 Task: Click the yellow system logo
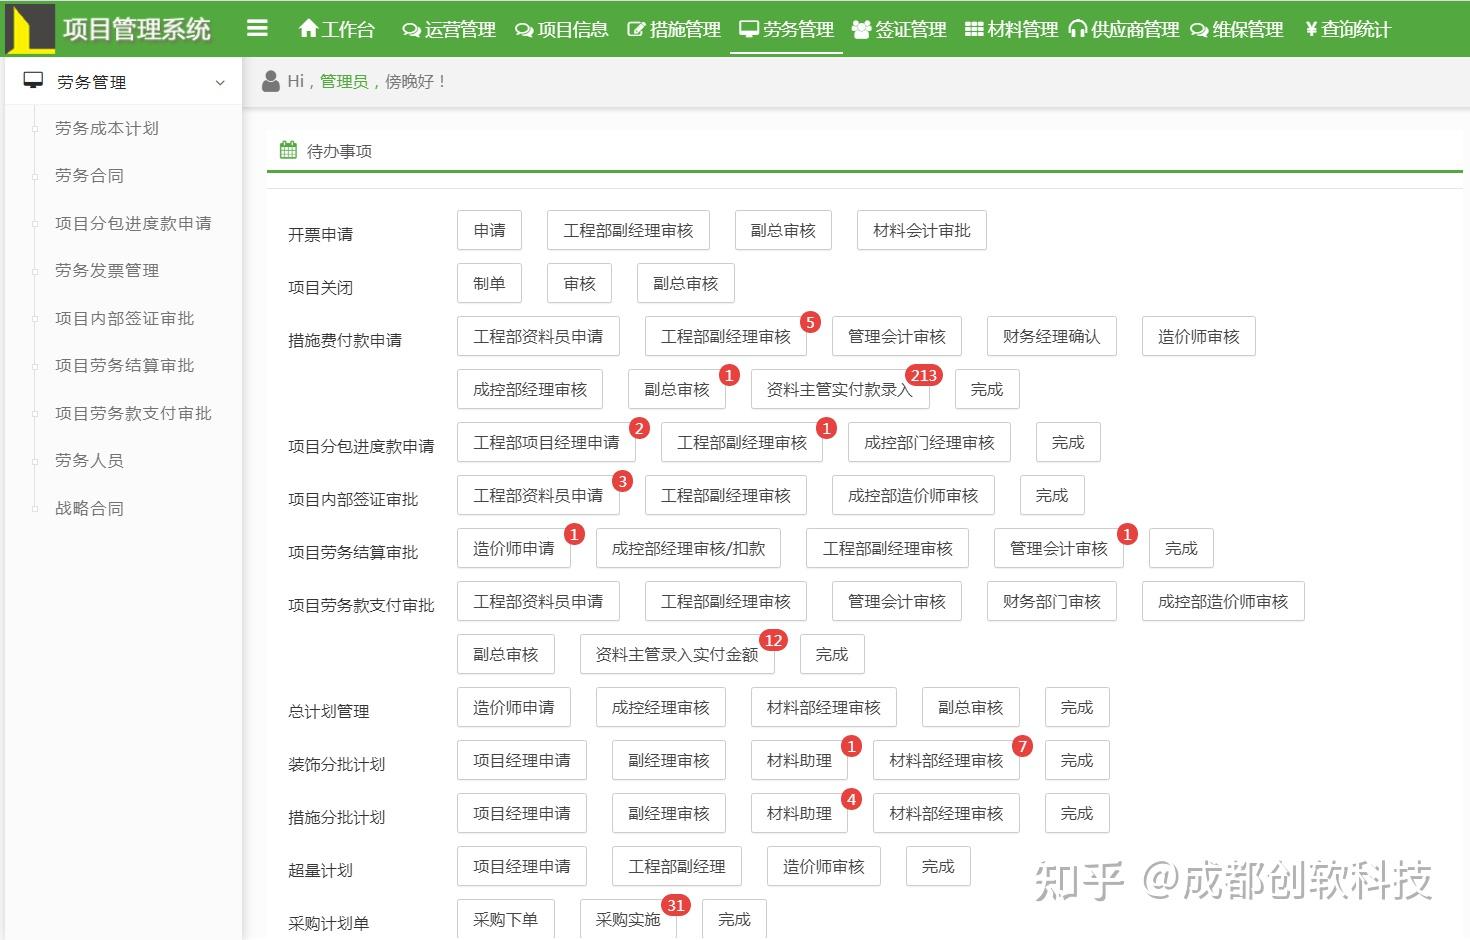[30, 28]
